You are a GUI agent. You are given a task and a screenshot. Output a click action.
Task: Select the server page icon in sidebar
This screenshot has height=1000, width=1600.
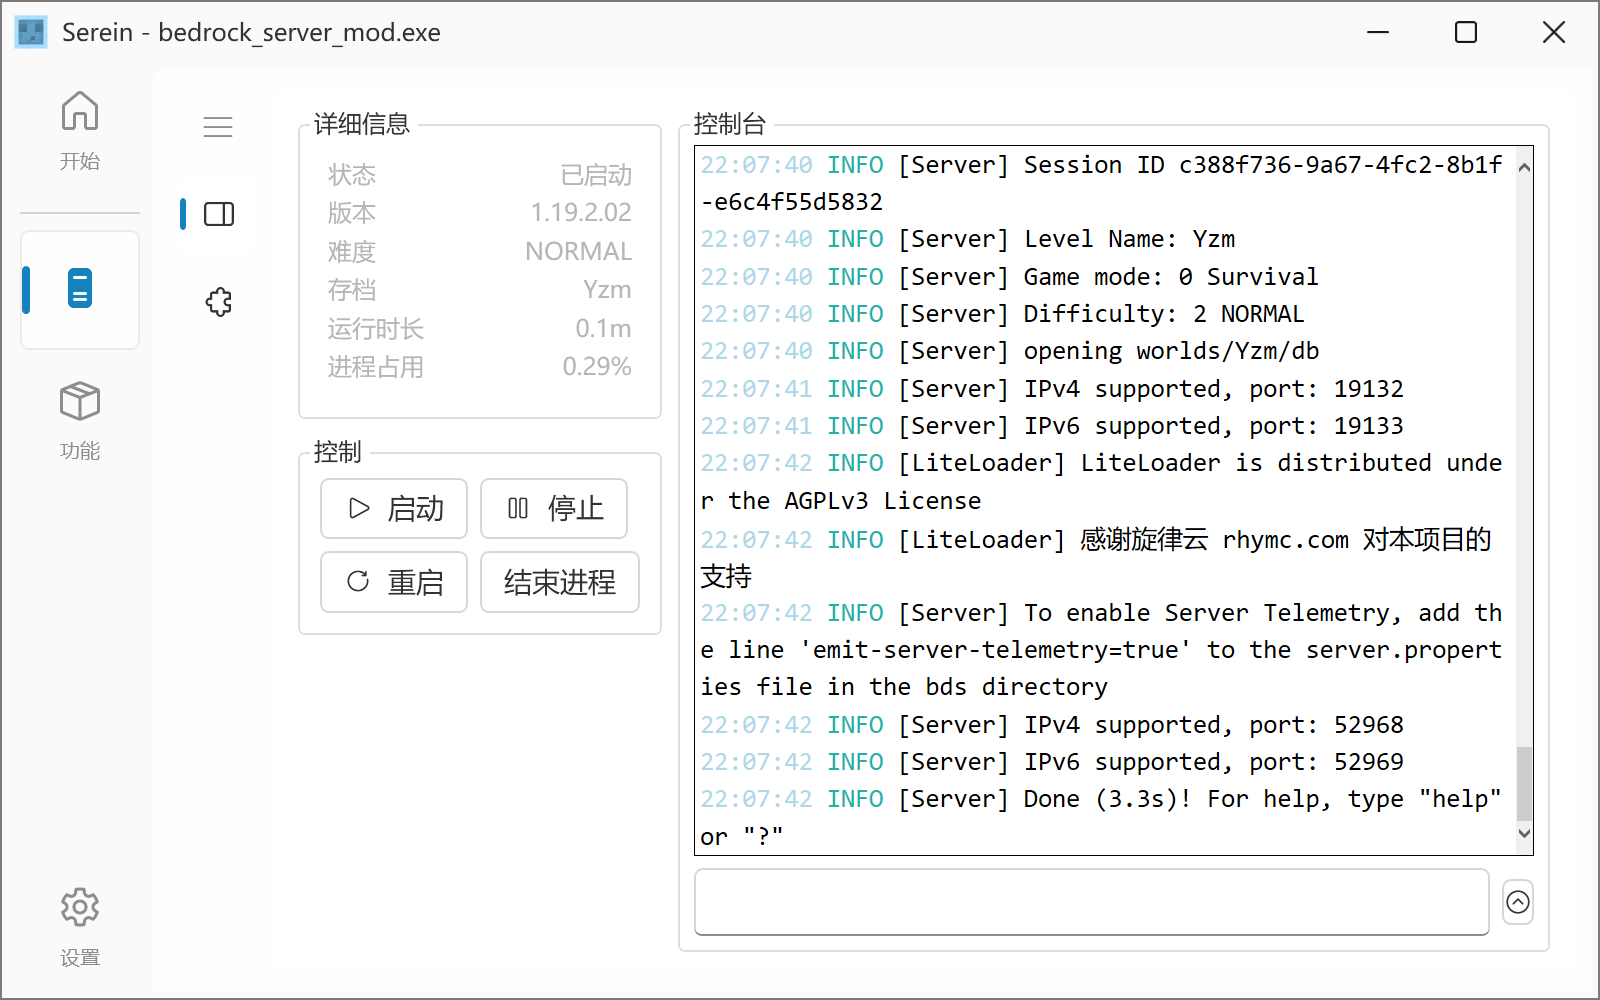tap(80, 289)
